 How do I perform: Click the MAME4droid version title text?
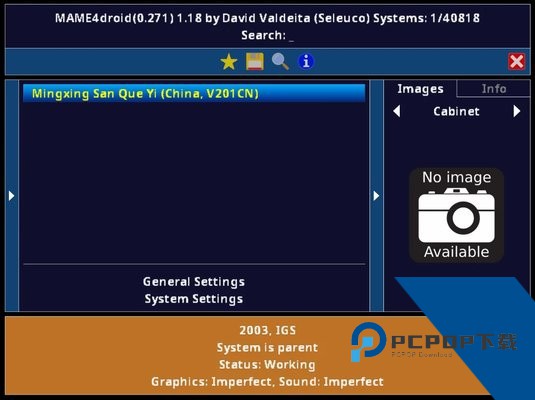pos(268,18)
